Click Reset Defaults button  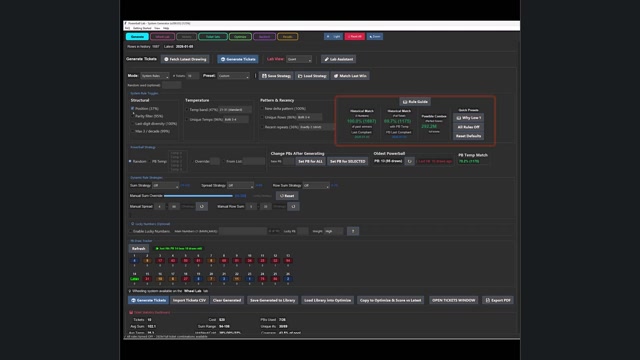click(x=469, y=136)
